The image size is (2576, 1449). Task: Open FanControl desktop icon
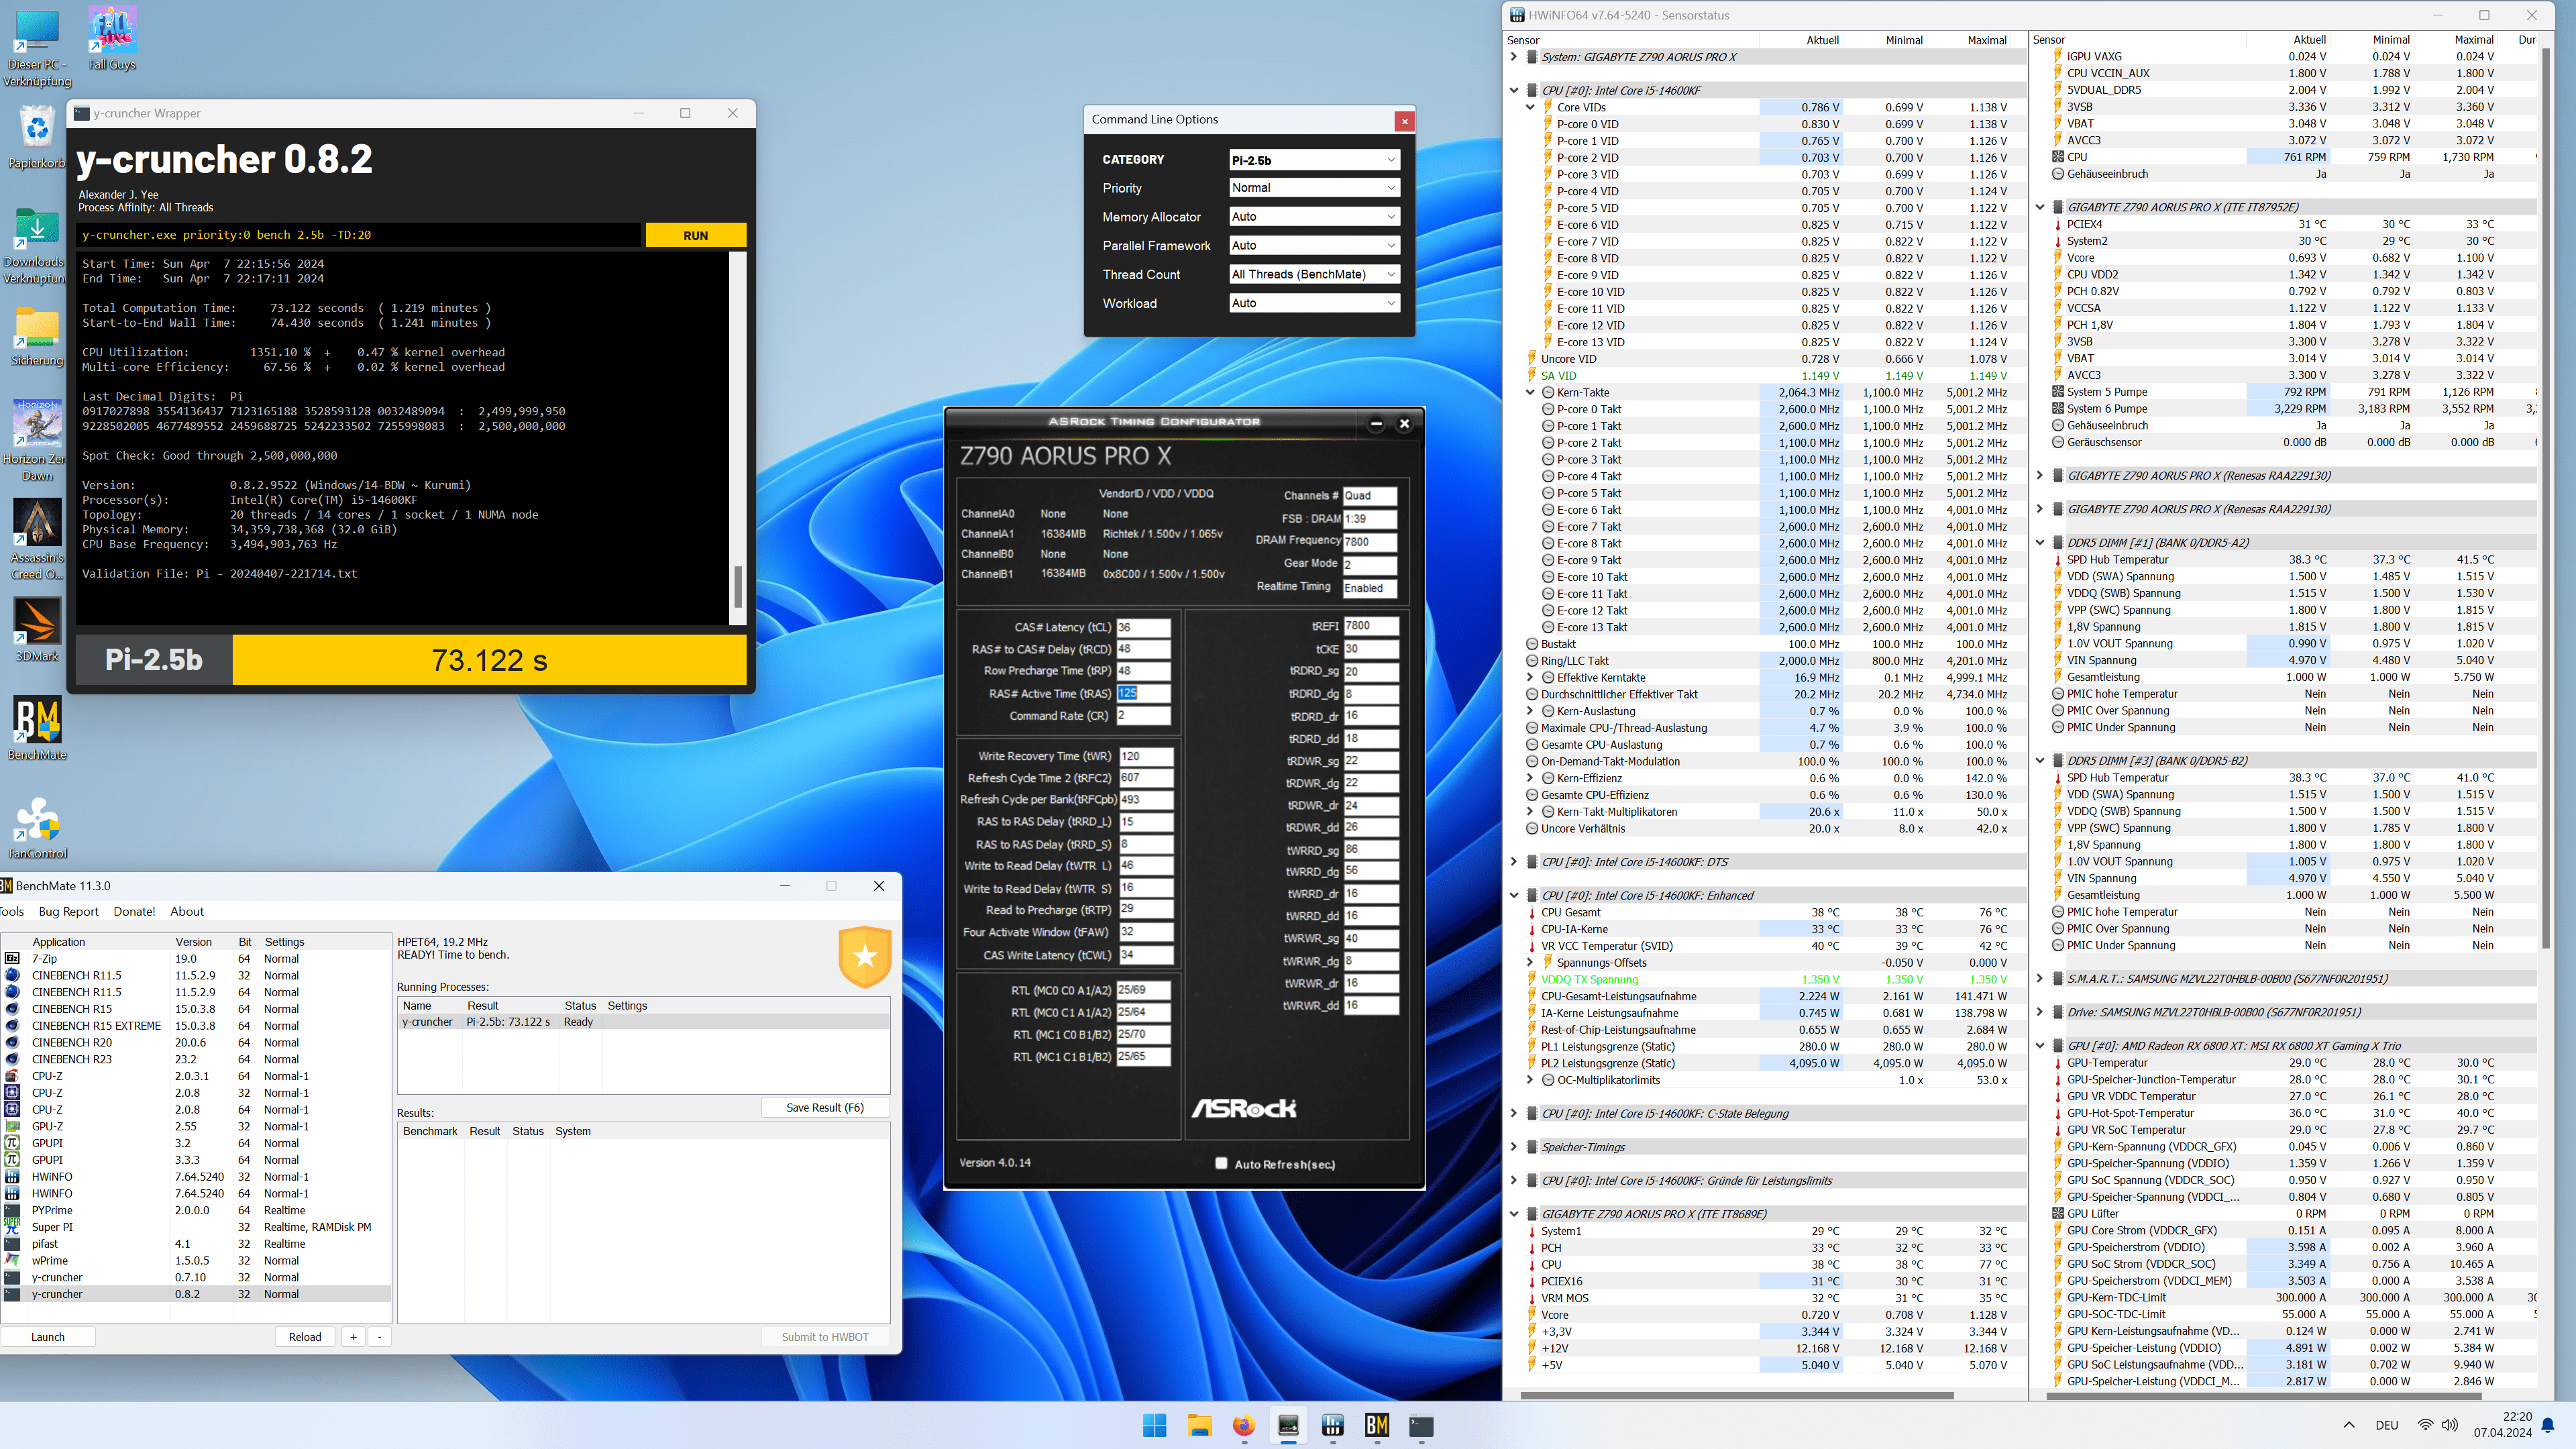coord(37,827)
